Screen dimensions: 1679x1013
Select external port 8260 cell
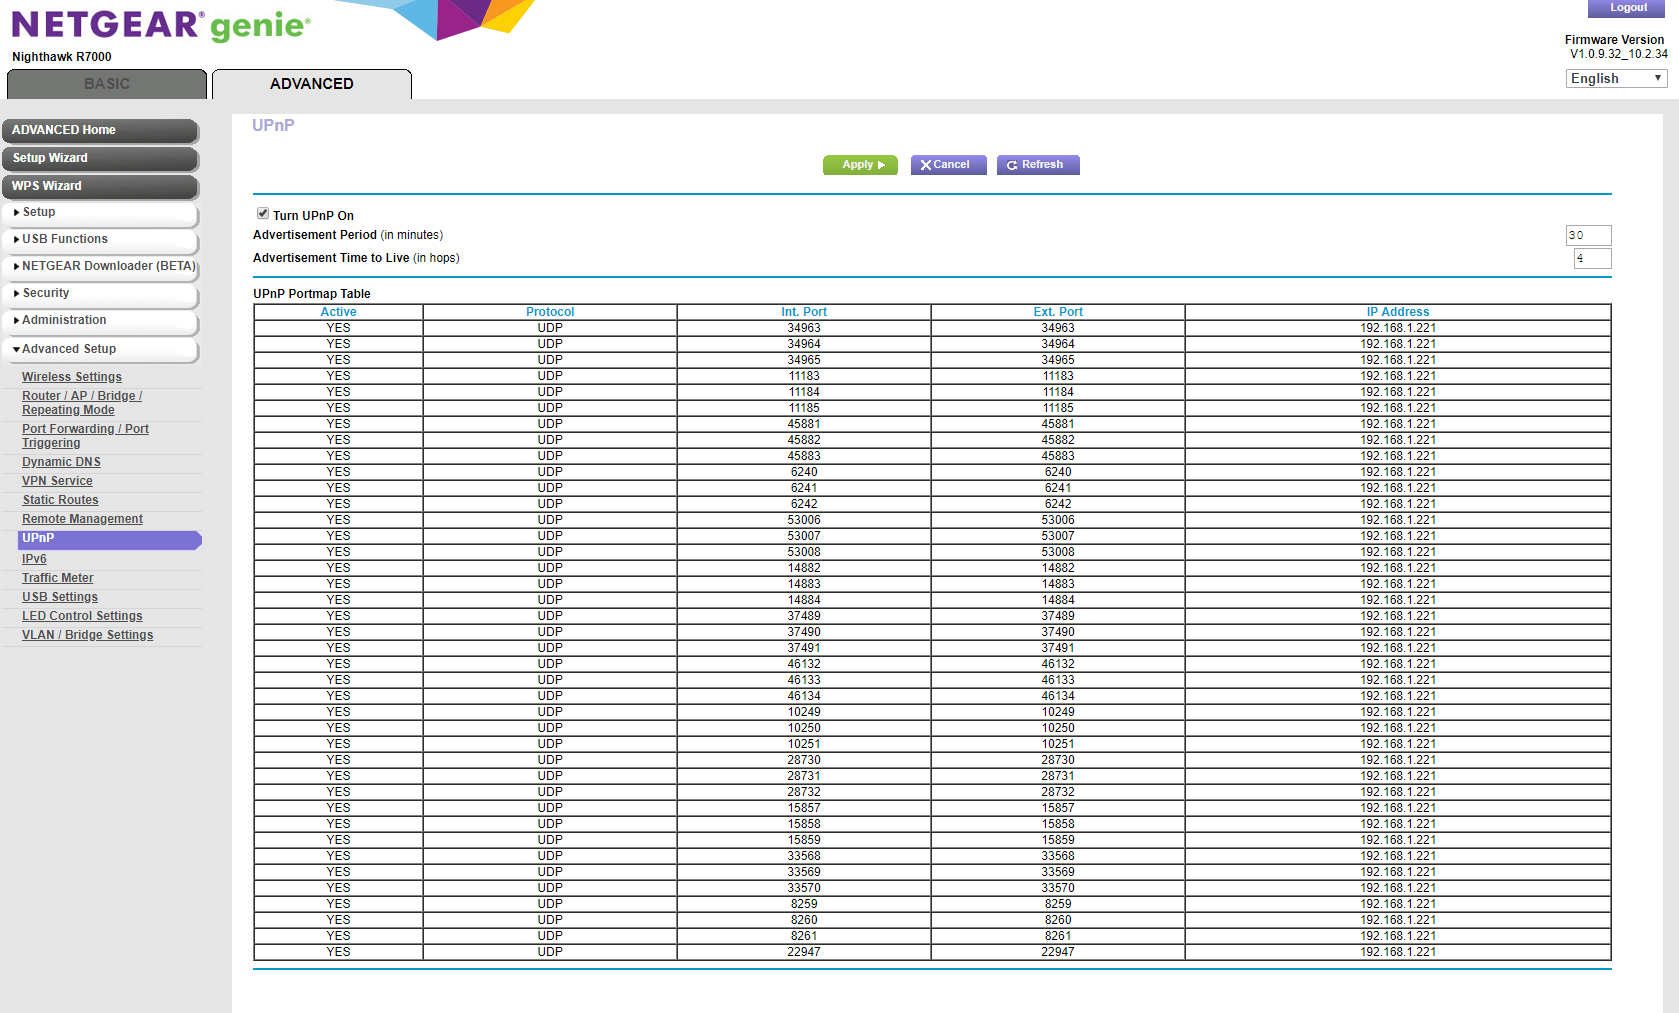[x=1058, y=920]
